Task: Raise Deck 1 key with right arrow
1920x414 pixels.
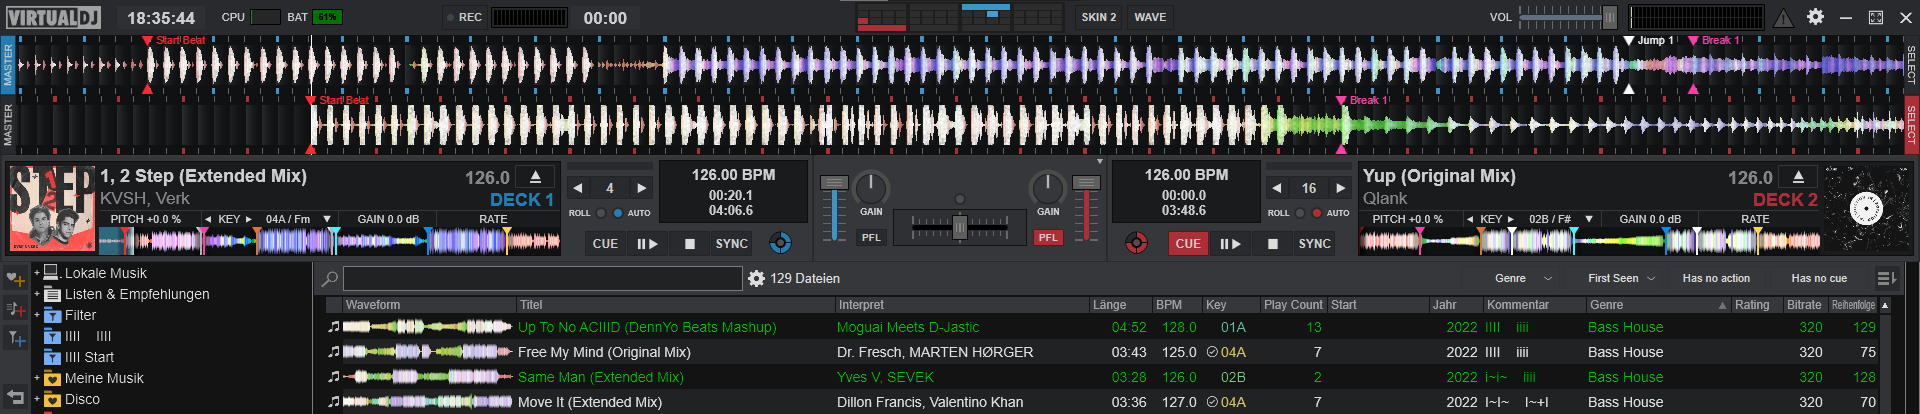Action: coord(249,219)
